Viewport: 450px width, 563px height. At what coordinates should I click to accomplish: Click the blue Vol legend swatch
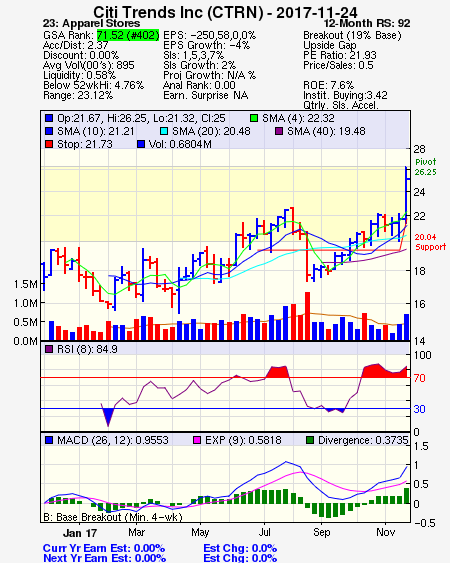(141, 144)
